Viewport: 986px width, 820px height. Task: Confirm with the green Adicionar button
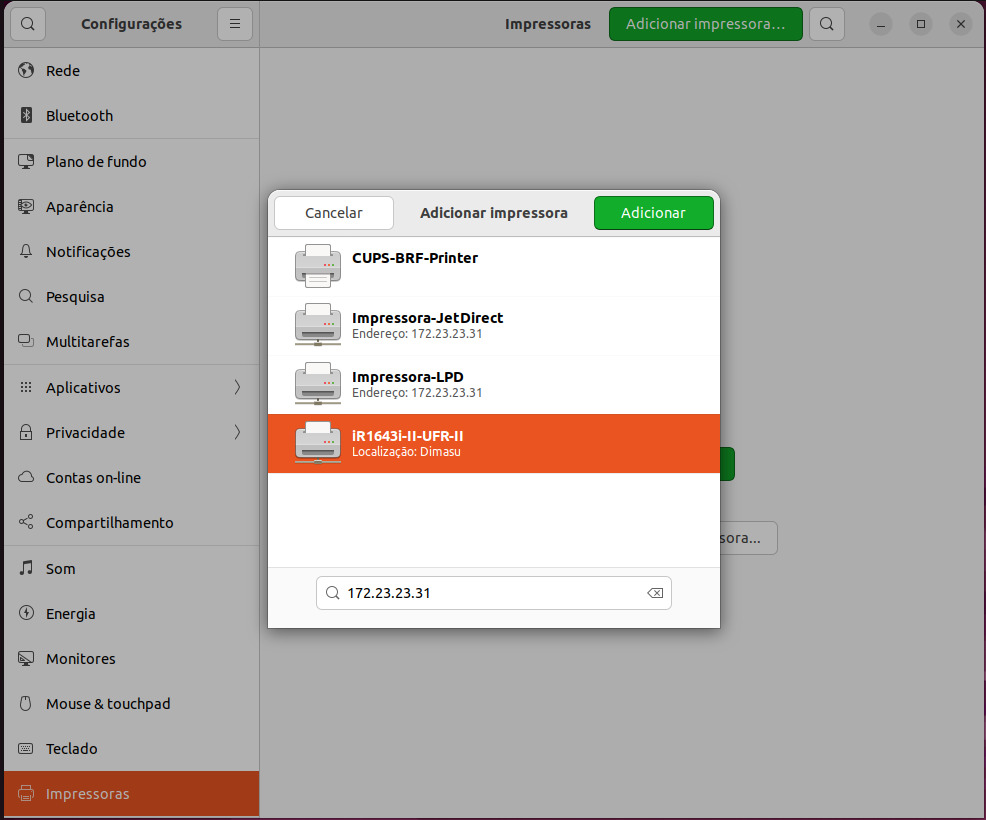click(653, 213)
